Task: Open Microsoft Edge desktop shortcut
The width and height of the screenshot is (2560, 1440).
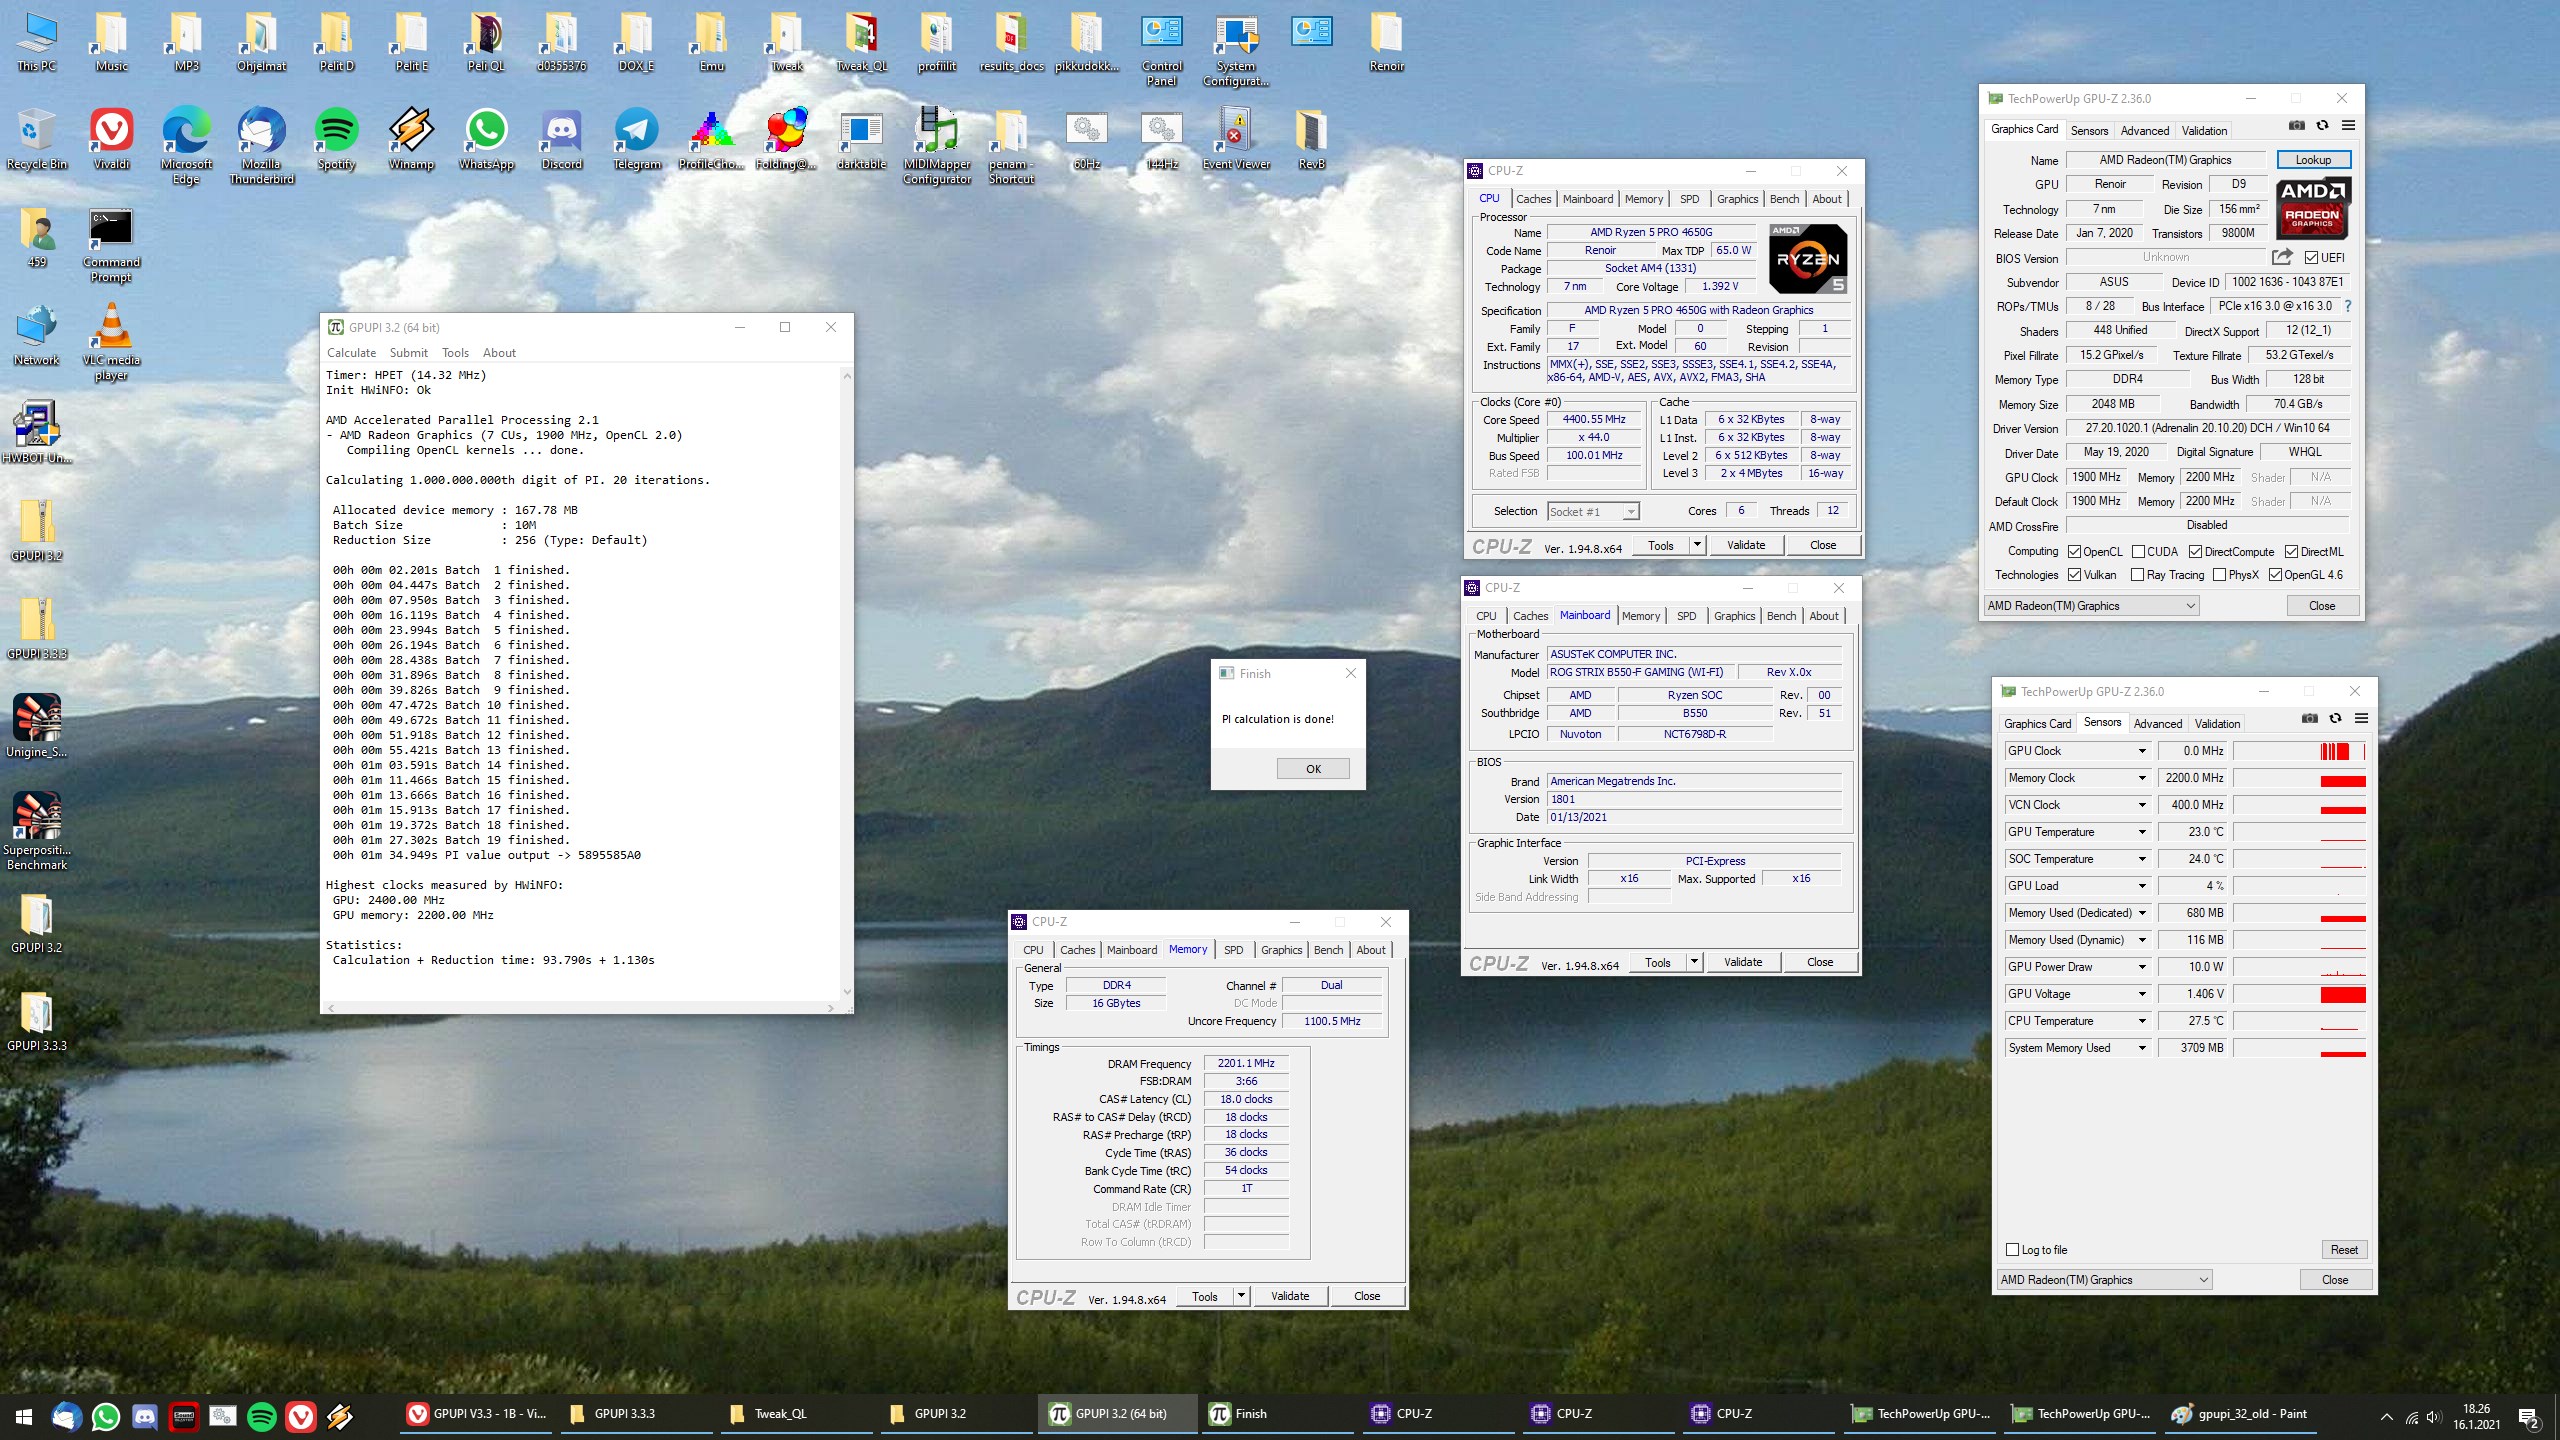Action: tap(187, 145)
